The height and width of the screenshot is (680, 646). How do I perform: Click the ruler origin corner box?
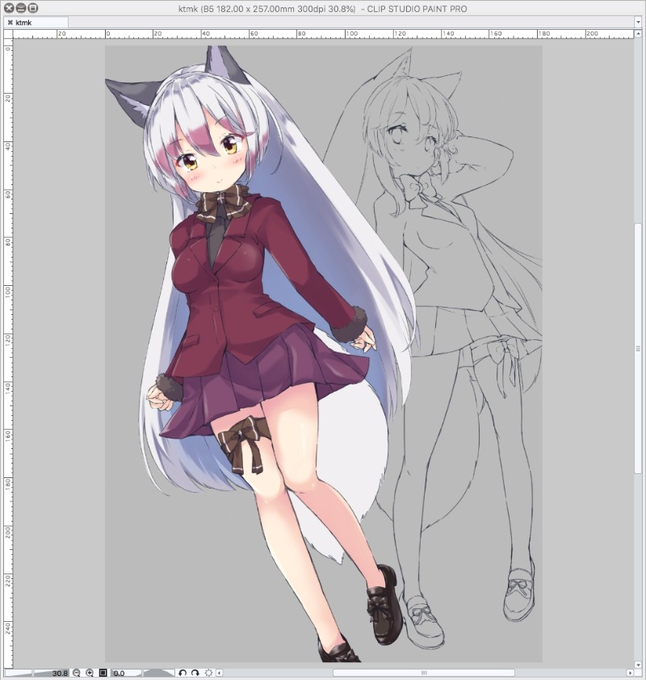(8, 34)
